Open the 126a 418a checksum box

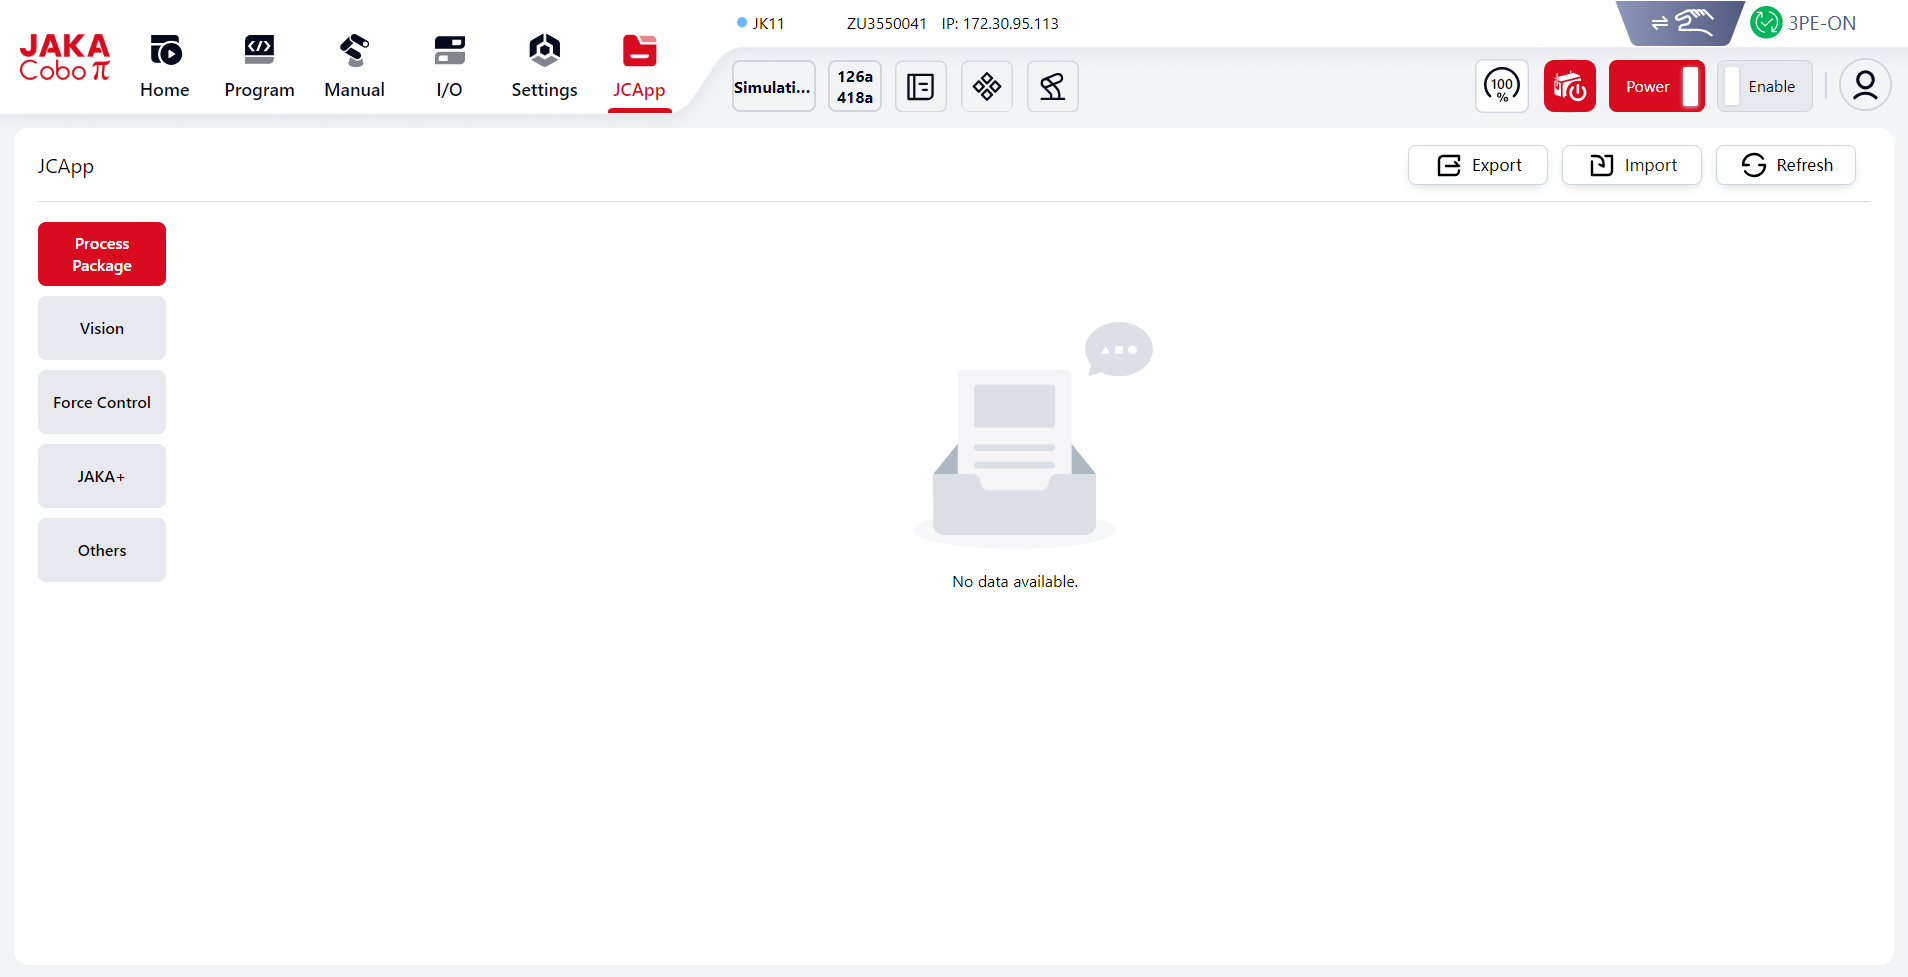tap(854, 87)
